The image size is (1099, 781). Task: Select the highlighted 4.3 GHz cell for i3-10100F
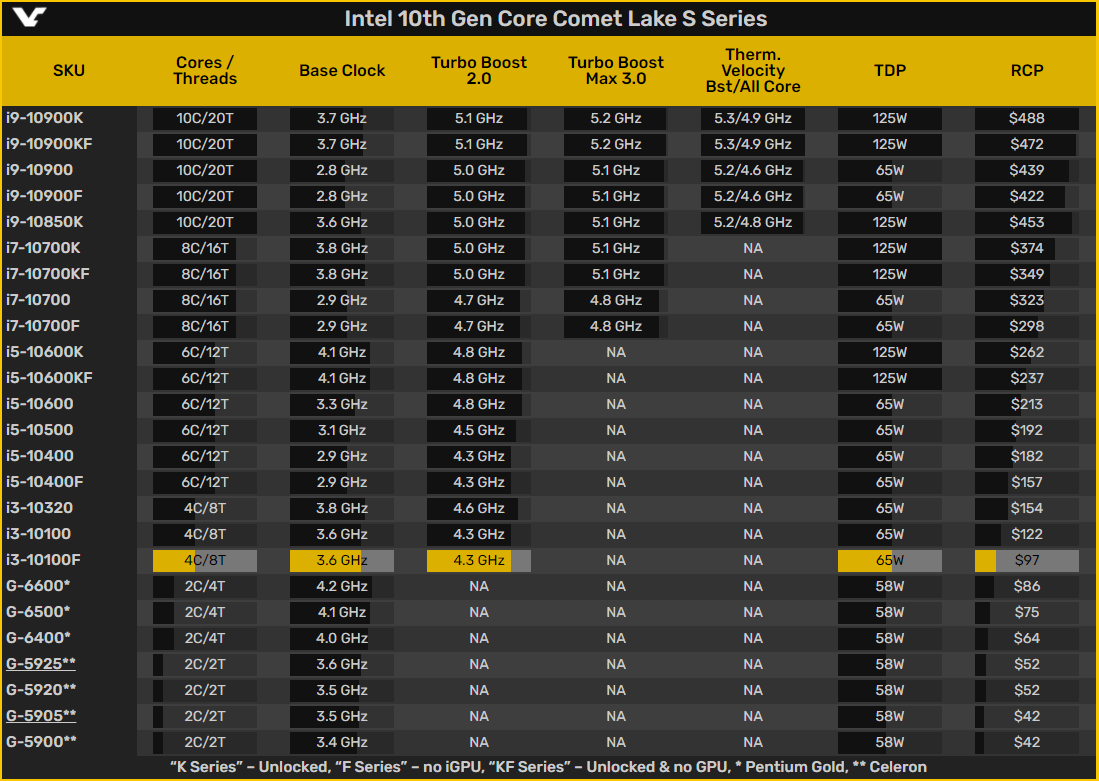[x=479, y=559]
